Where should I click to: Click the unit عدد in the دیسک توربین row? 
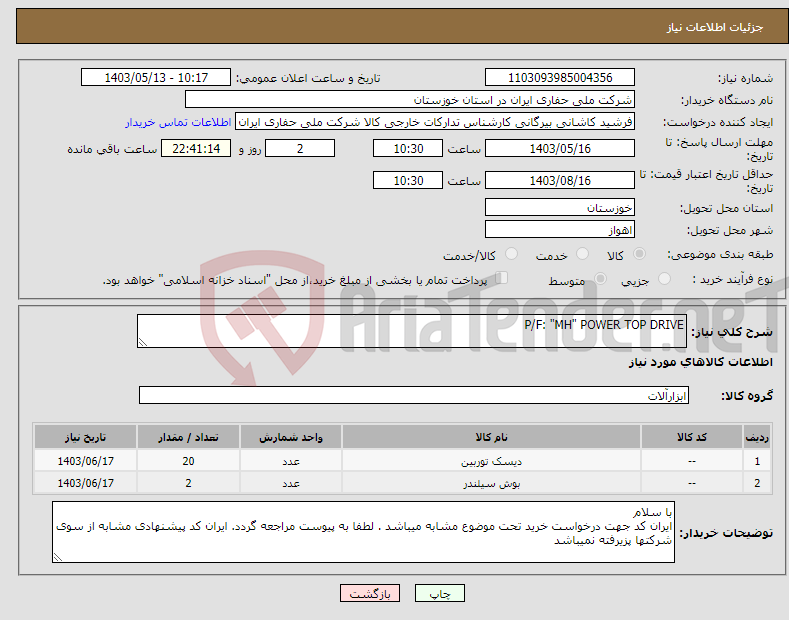pyautogui.click(x=291, y=461)
